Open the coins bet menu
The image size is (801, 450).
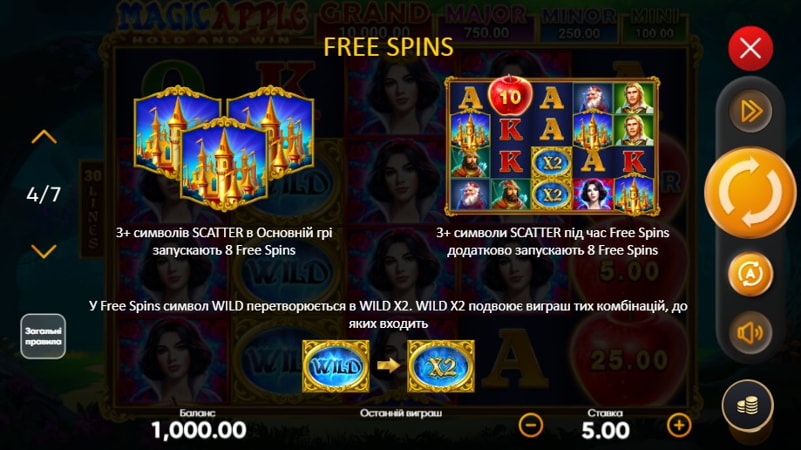(x=747, y=406)
